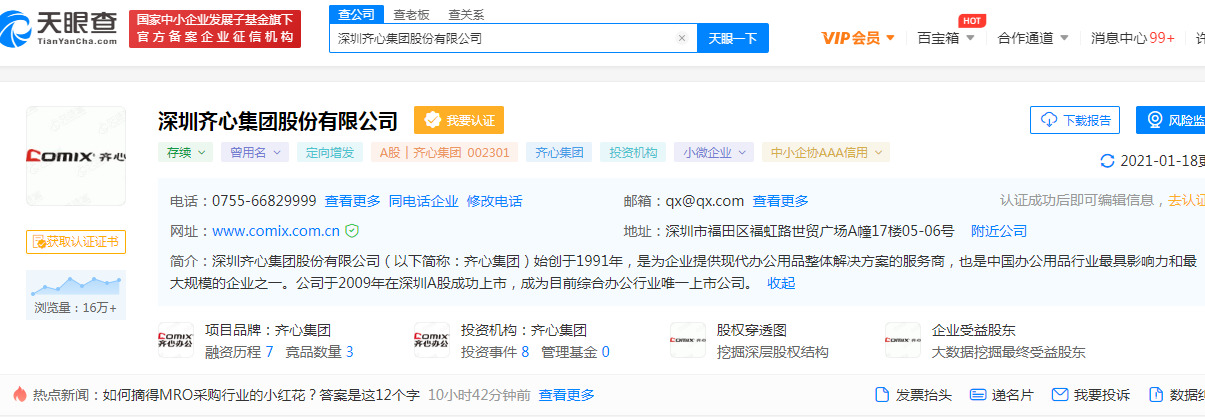Click the 定向增发 tag
This screenshot has height=417, width=1205.
click(330, 152)
